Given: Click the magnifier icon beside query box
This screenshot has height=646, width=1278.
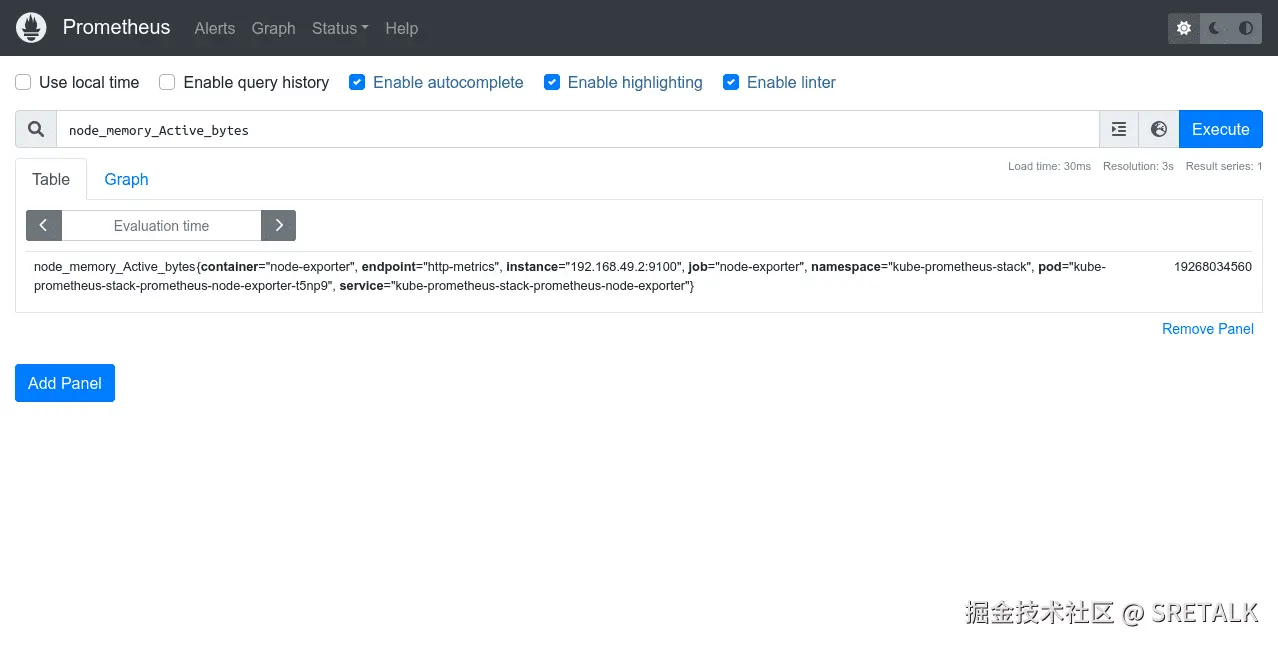Looking at the screenshot, I should (36, 129).
